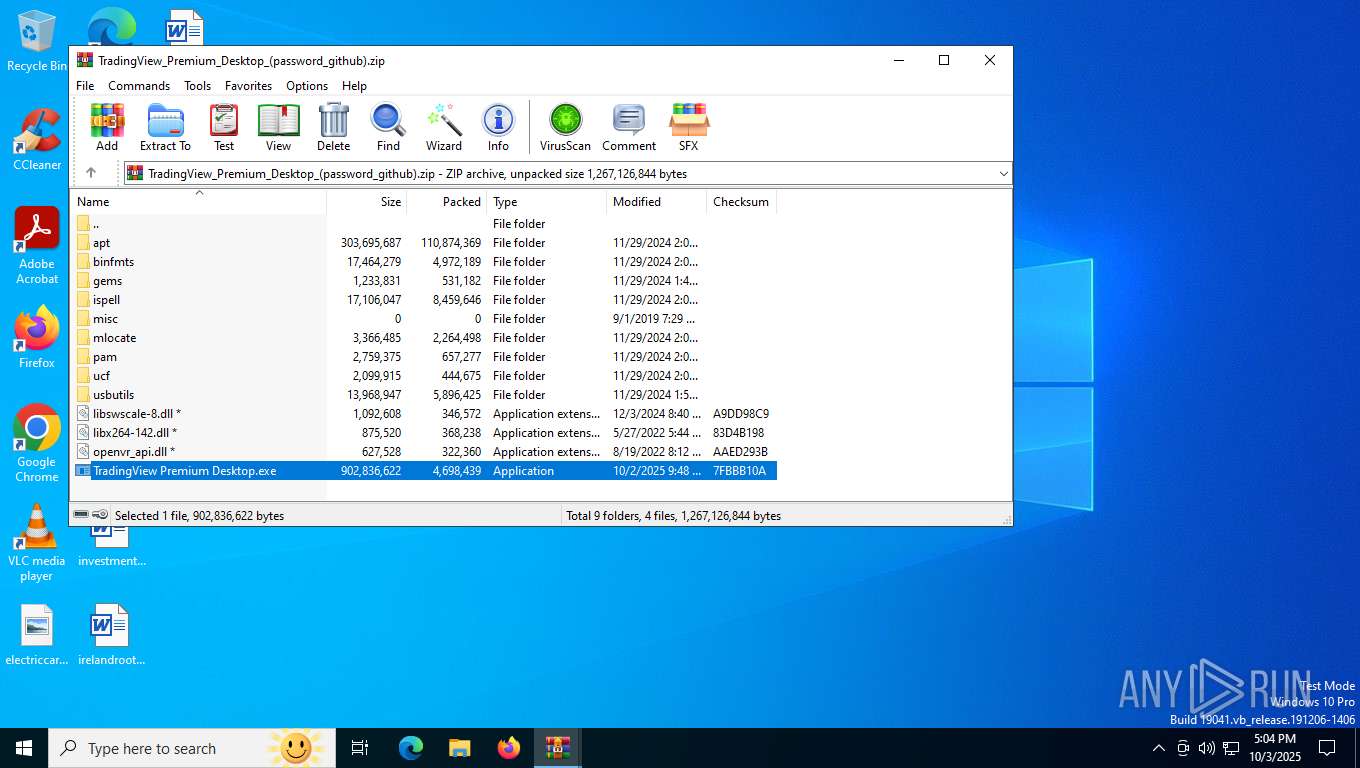Select the gems folder
Image resolution: width=1360 pixels, height=768 pixels.
click(424, 281)
